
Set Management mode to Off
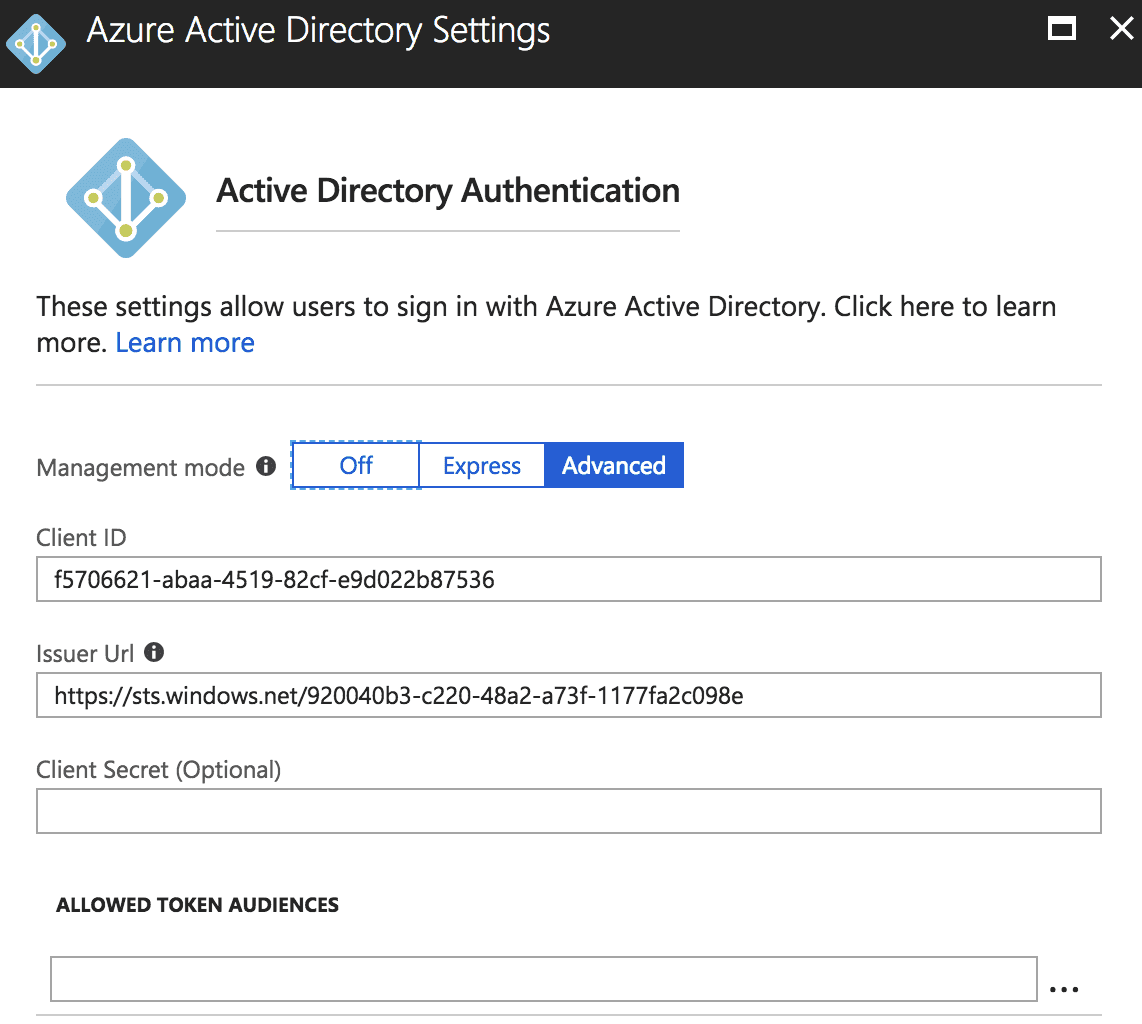tap(355, 465)
